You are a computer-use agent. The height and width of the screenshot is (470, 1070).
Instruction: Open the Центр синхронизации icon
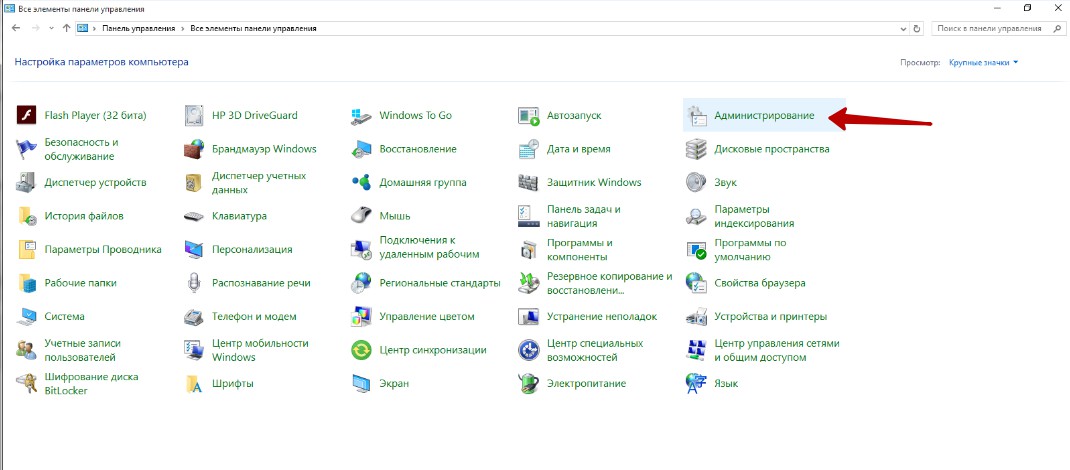click(x=361, y=350)
